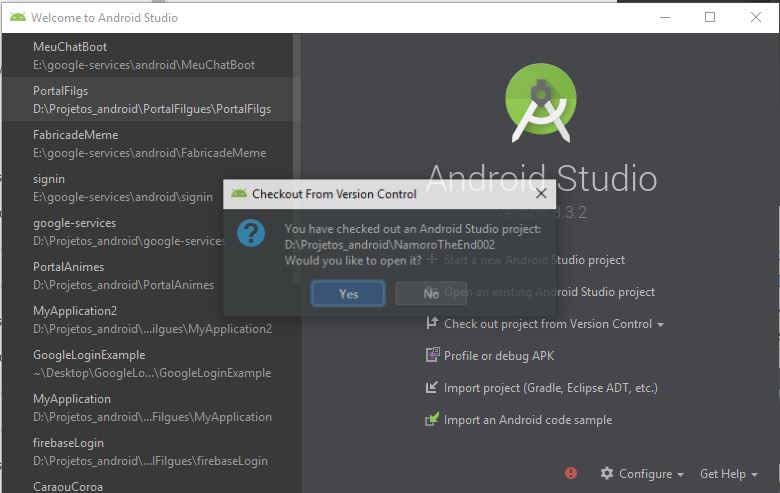Click the version control checkout icon
This screenshot has width=780, height=493.
tap(432, 323)
